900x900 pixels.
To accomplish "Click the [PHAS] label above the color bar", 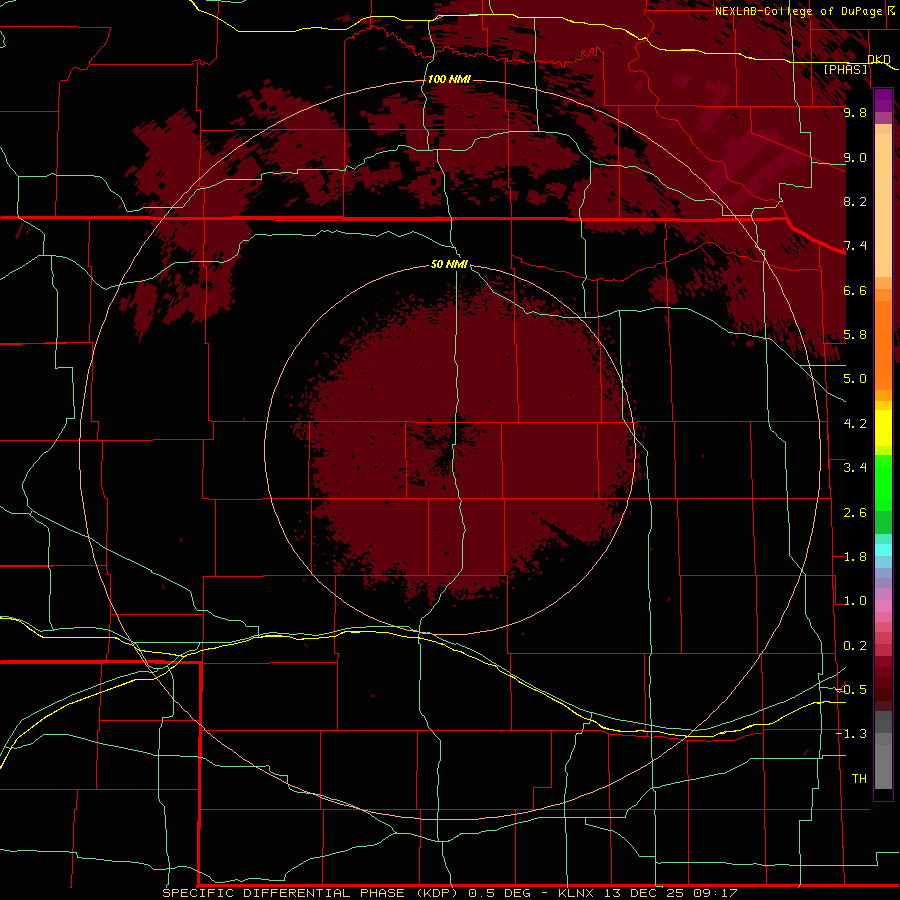I will (845, 69).
